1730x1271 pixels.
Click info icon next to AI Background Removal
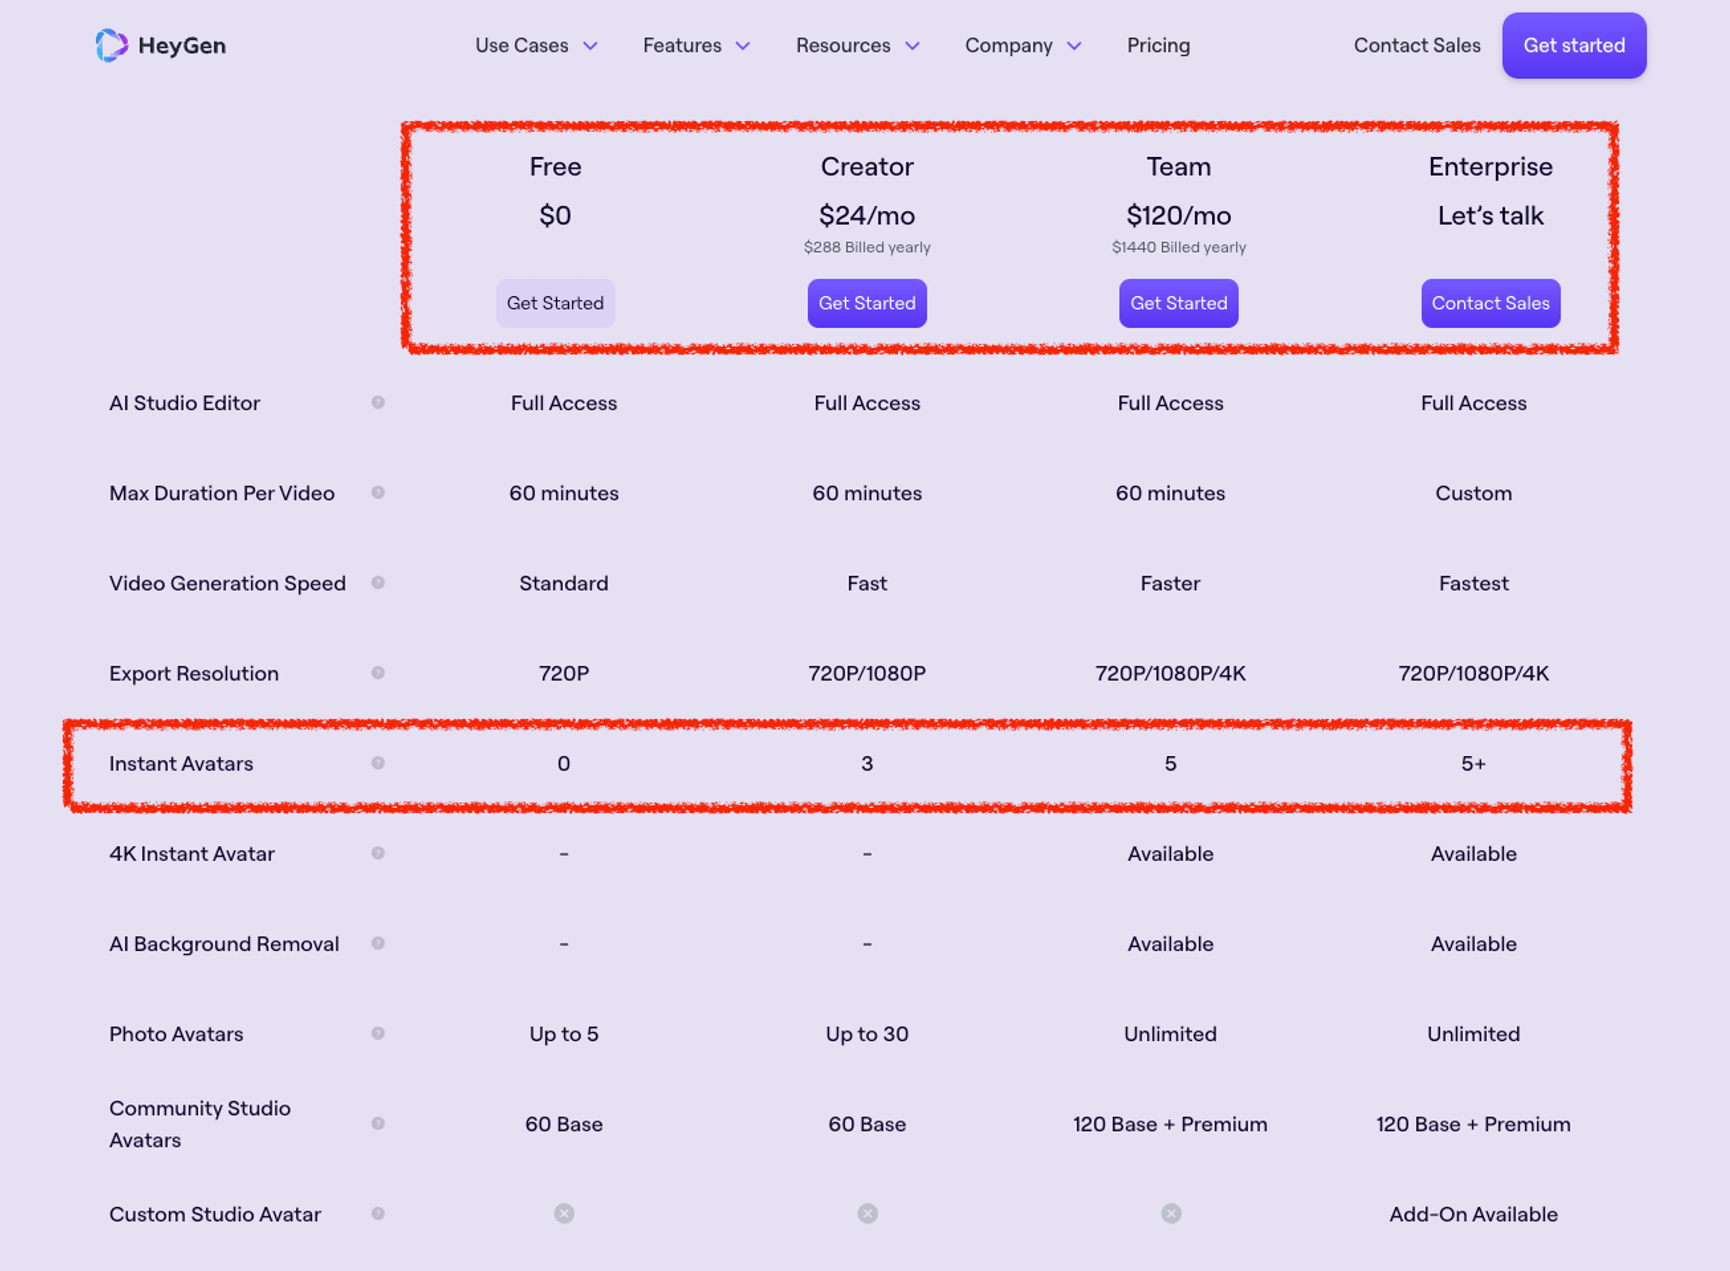point(378,943)
